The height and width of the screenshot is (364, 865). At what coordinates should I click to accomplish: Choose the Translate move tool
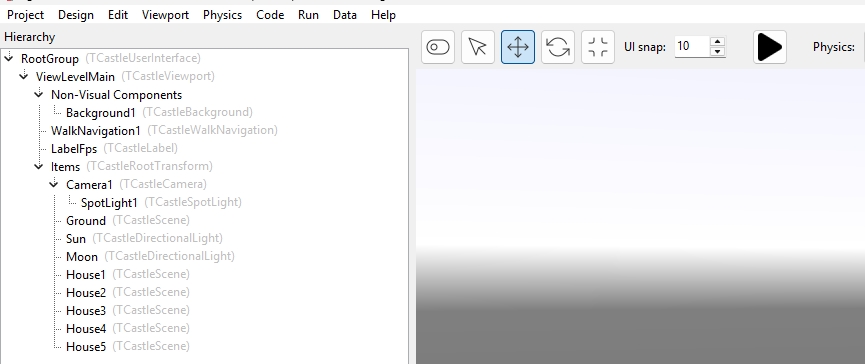click(x=518, y=47)
